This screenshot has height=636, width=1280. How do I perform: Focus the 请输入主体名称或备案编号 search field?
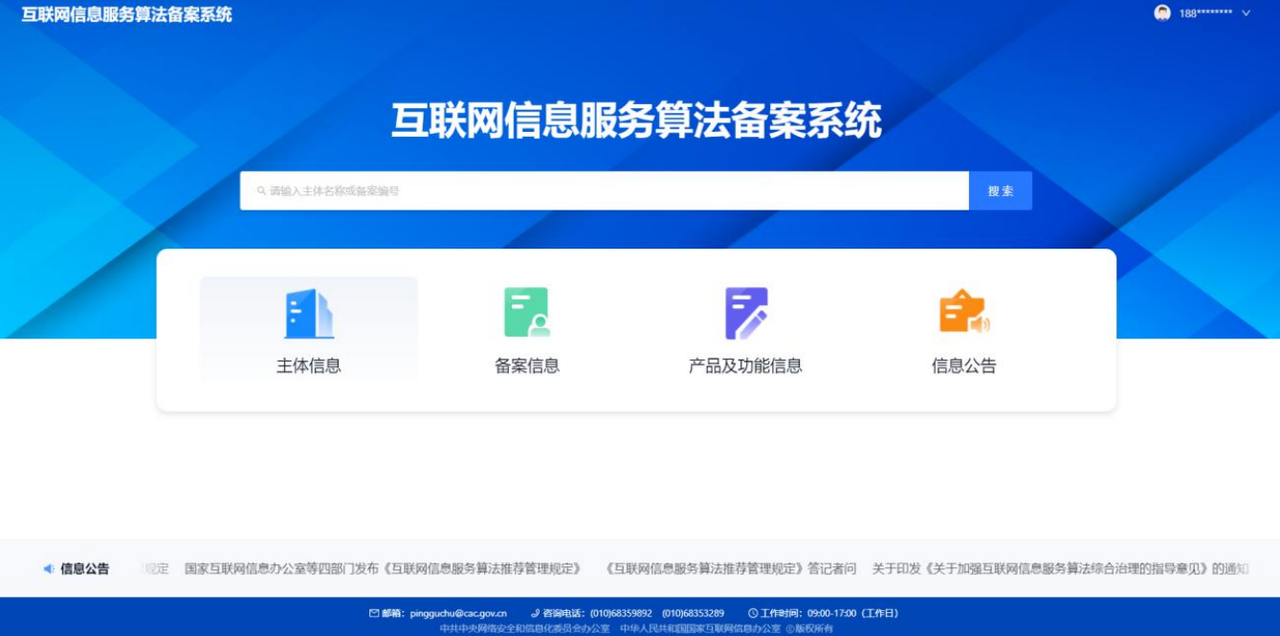(604, 191)
